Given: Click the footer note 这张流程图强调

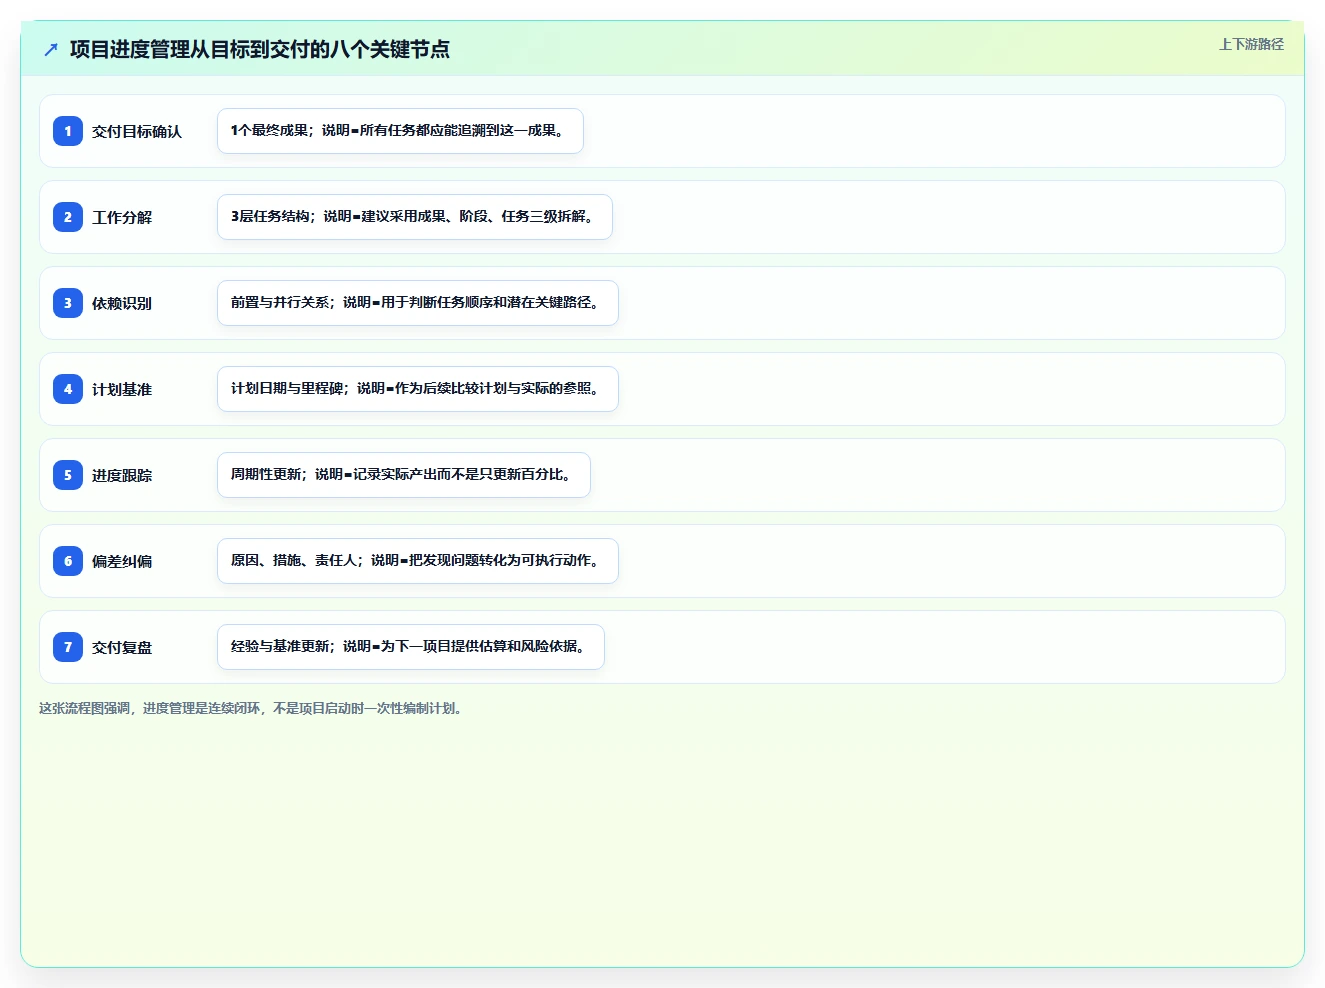Looking at the screenshot, I should [x=252, y=708].
